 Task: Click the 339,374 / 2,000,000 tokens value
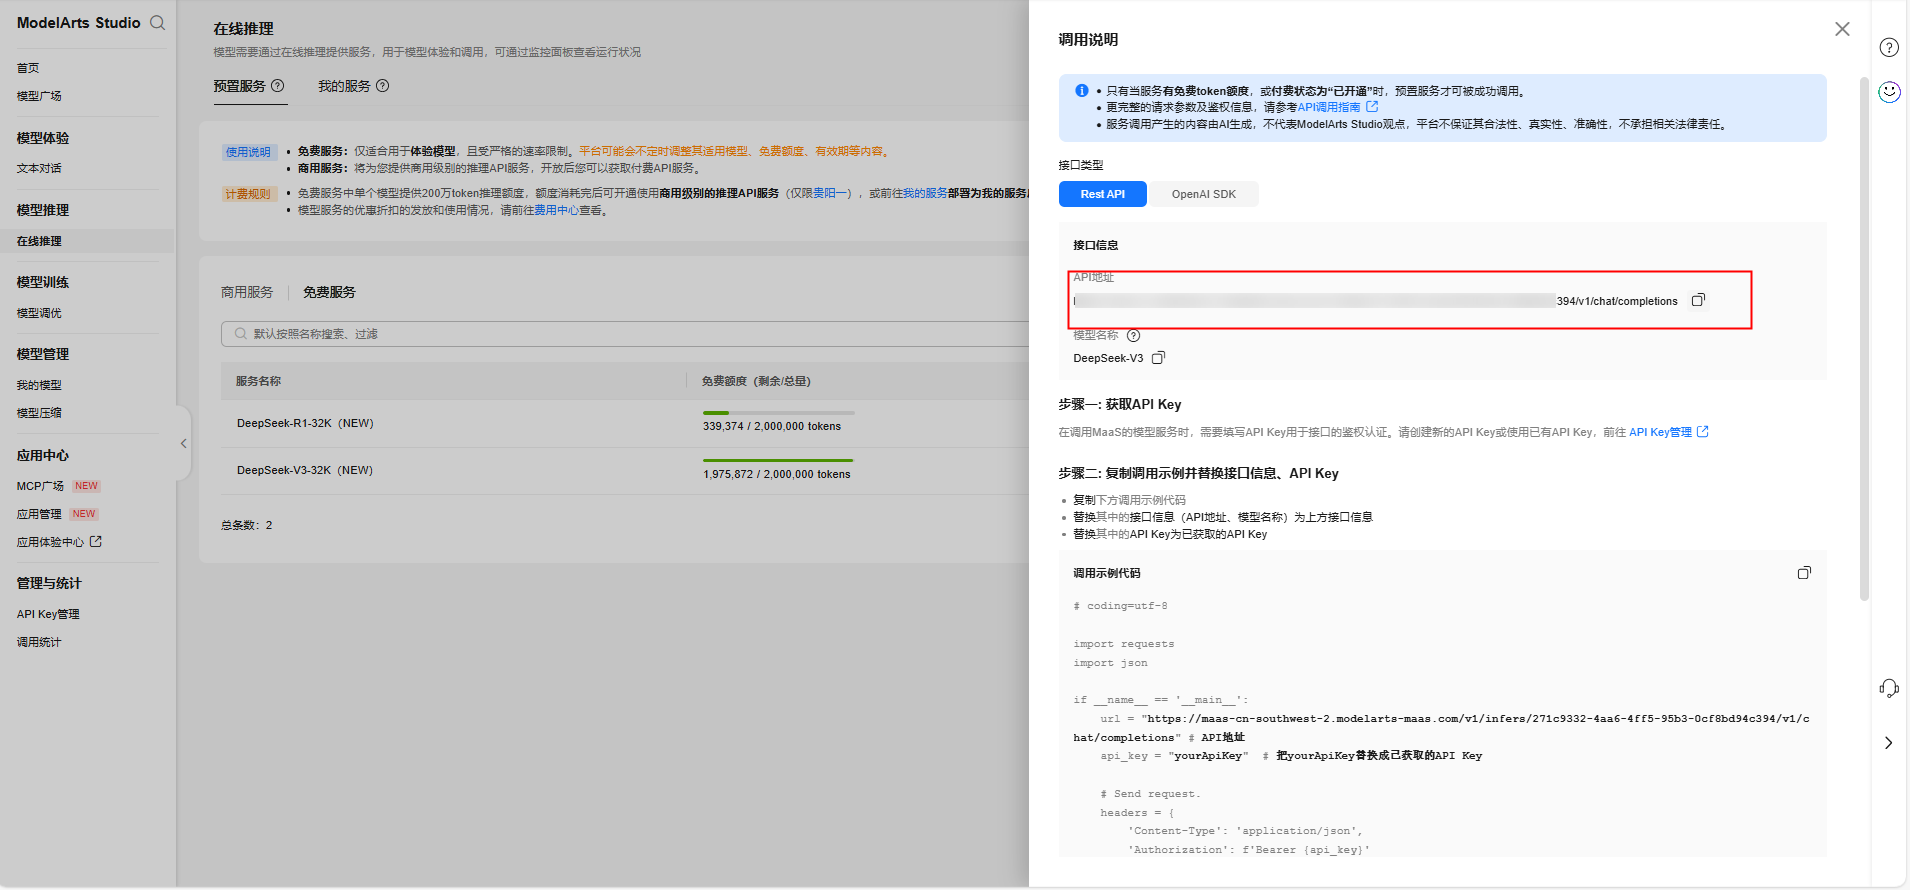point(772,426)
